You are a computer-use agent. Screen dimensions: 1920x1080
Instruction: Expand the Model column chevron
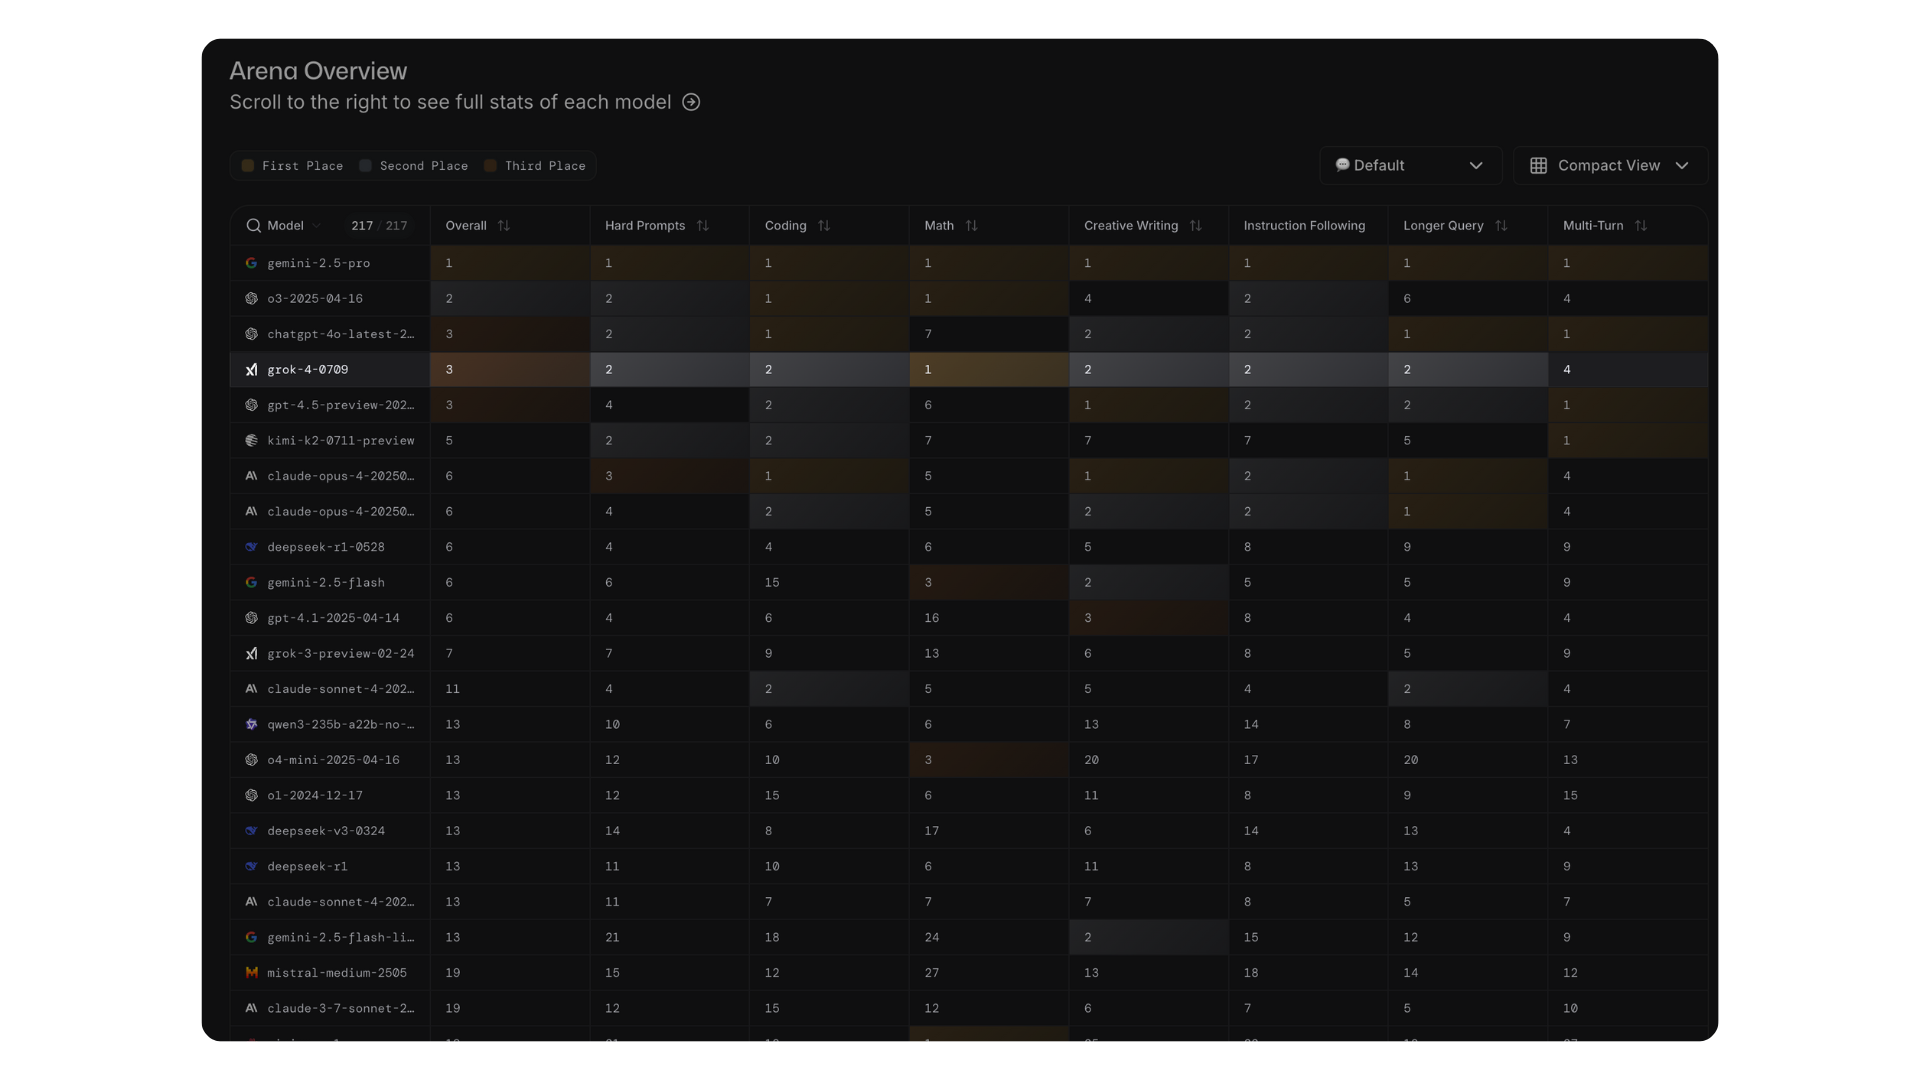317,226
